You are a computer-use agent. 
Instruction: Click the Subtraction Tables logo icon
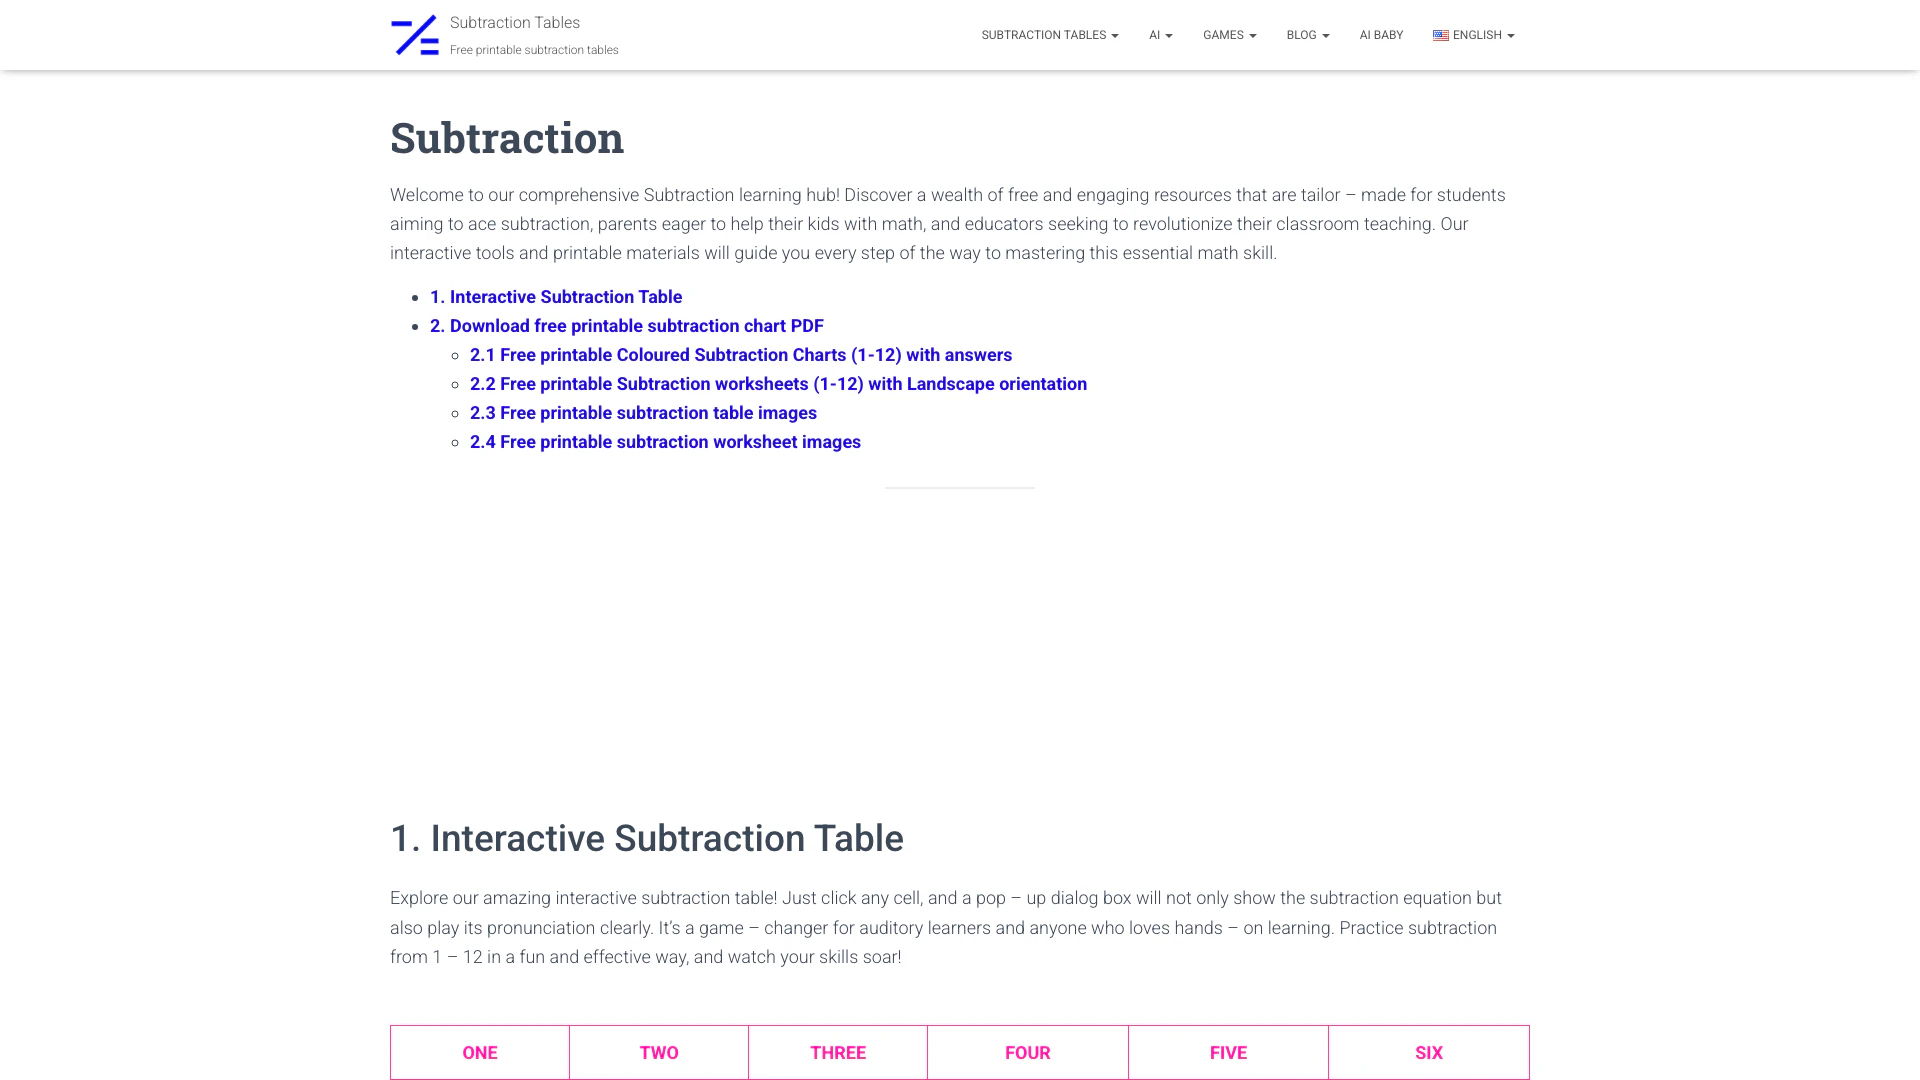tap(415, 35)
